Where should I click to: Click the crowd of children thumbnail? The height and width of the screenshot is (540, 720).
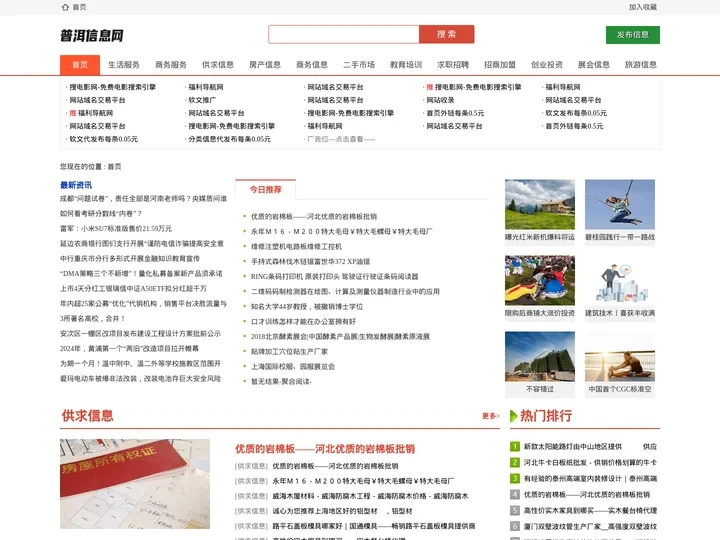tap(540, 280)
